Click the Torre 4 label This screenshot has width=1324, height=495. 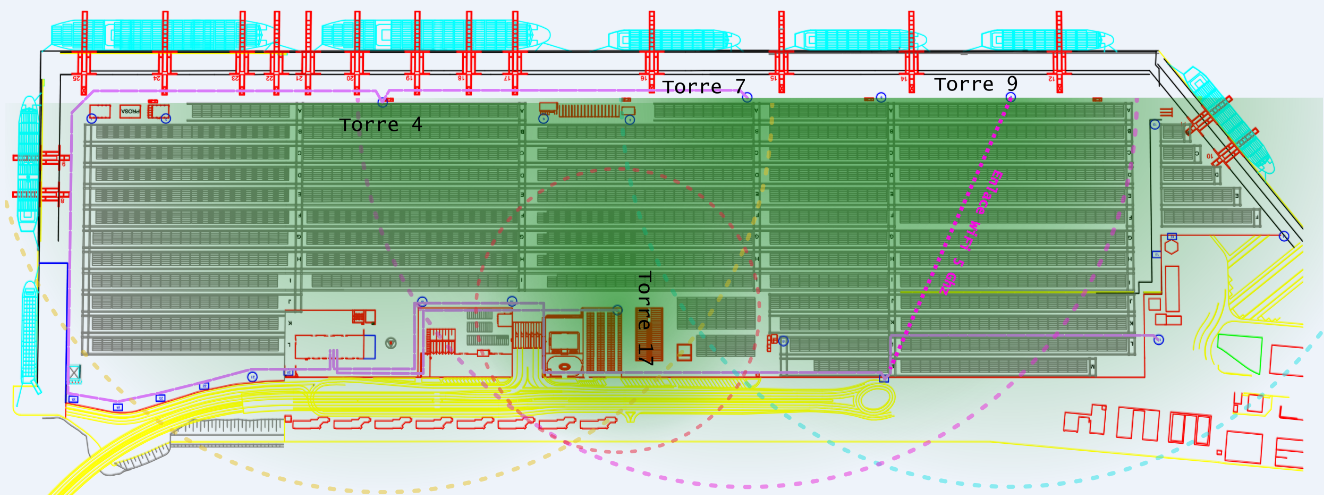[x=380, y=125]
